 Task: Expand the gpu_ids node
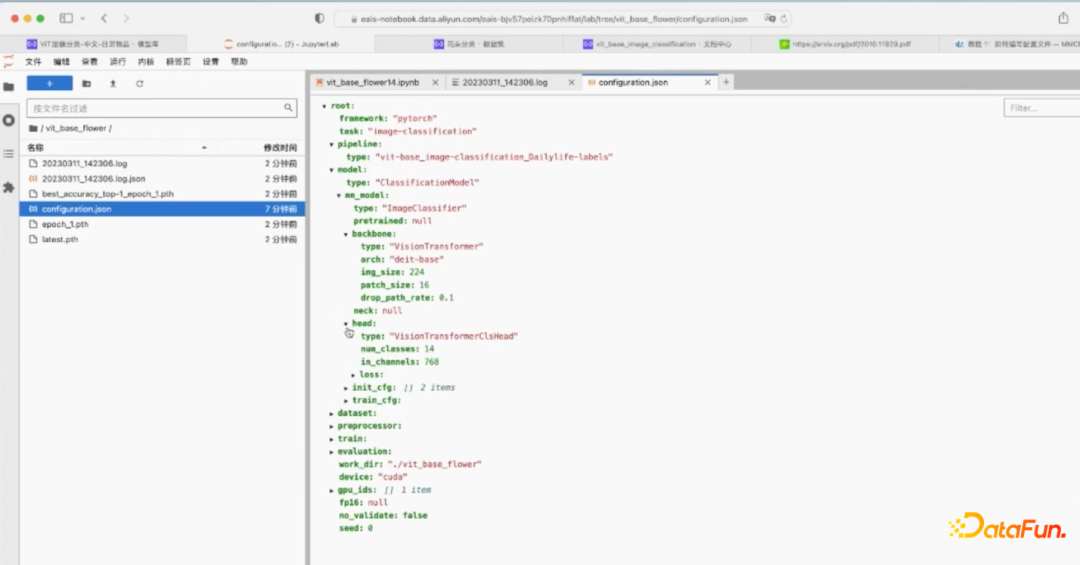tap(331, 490)
